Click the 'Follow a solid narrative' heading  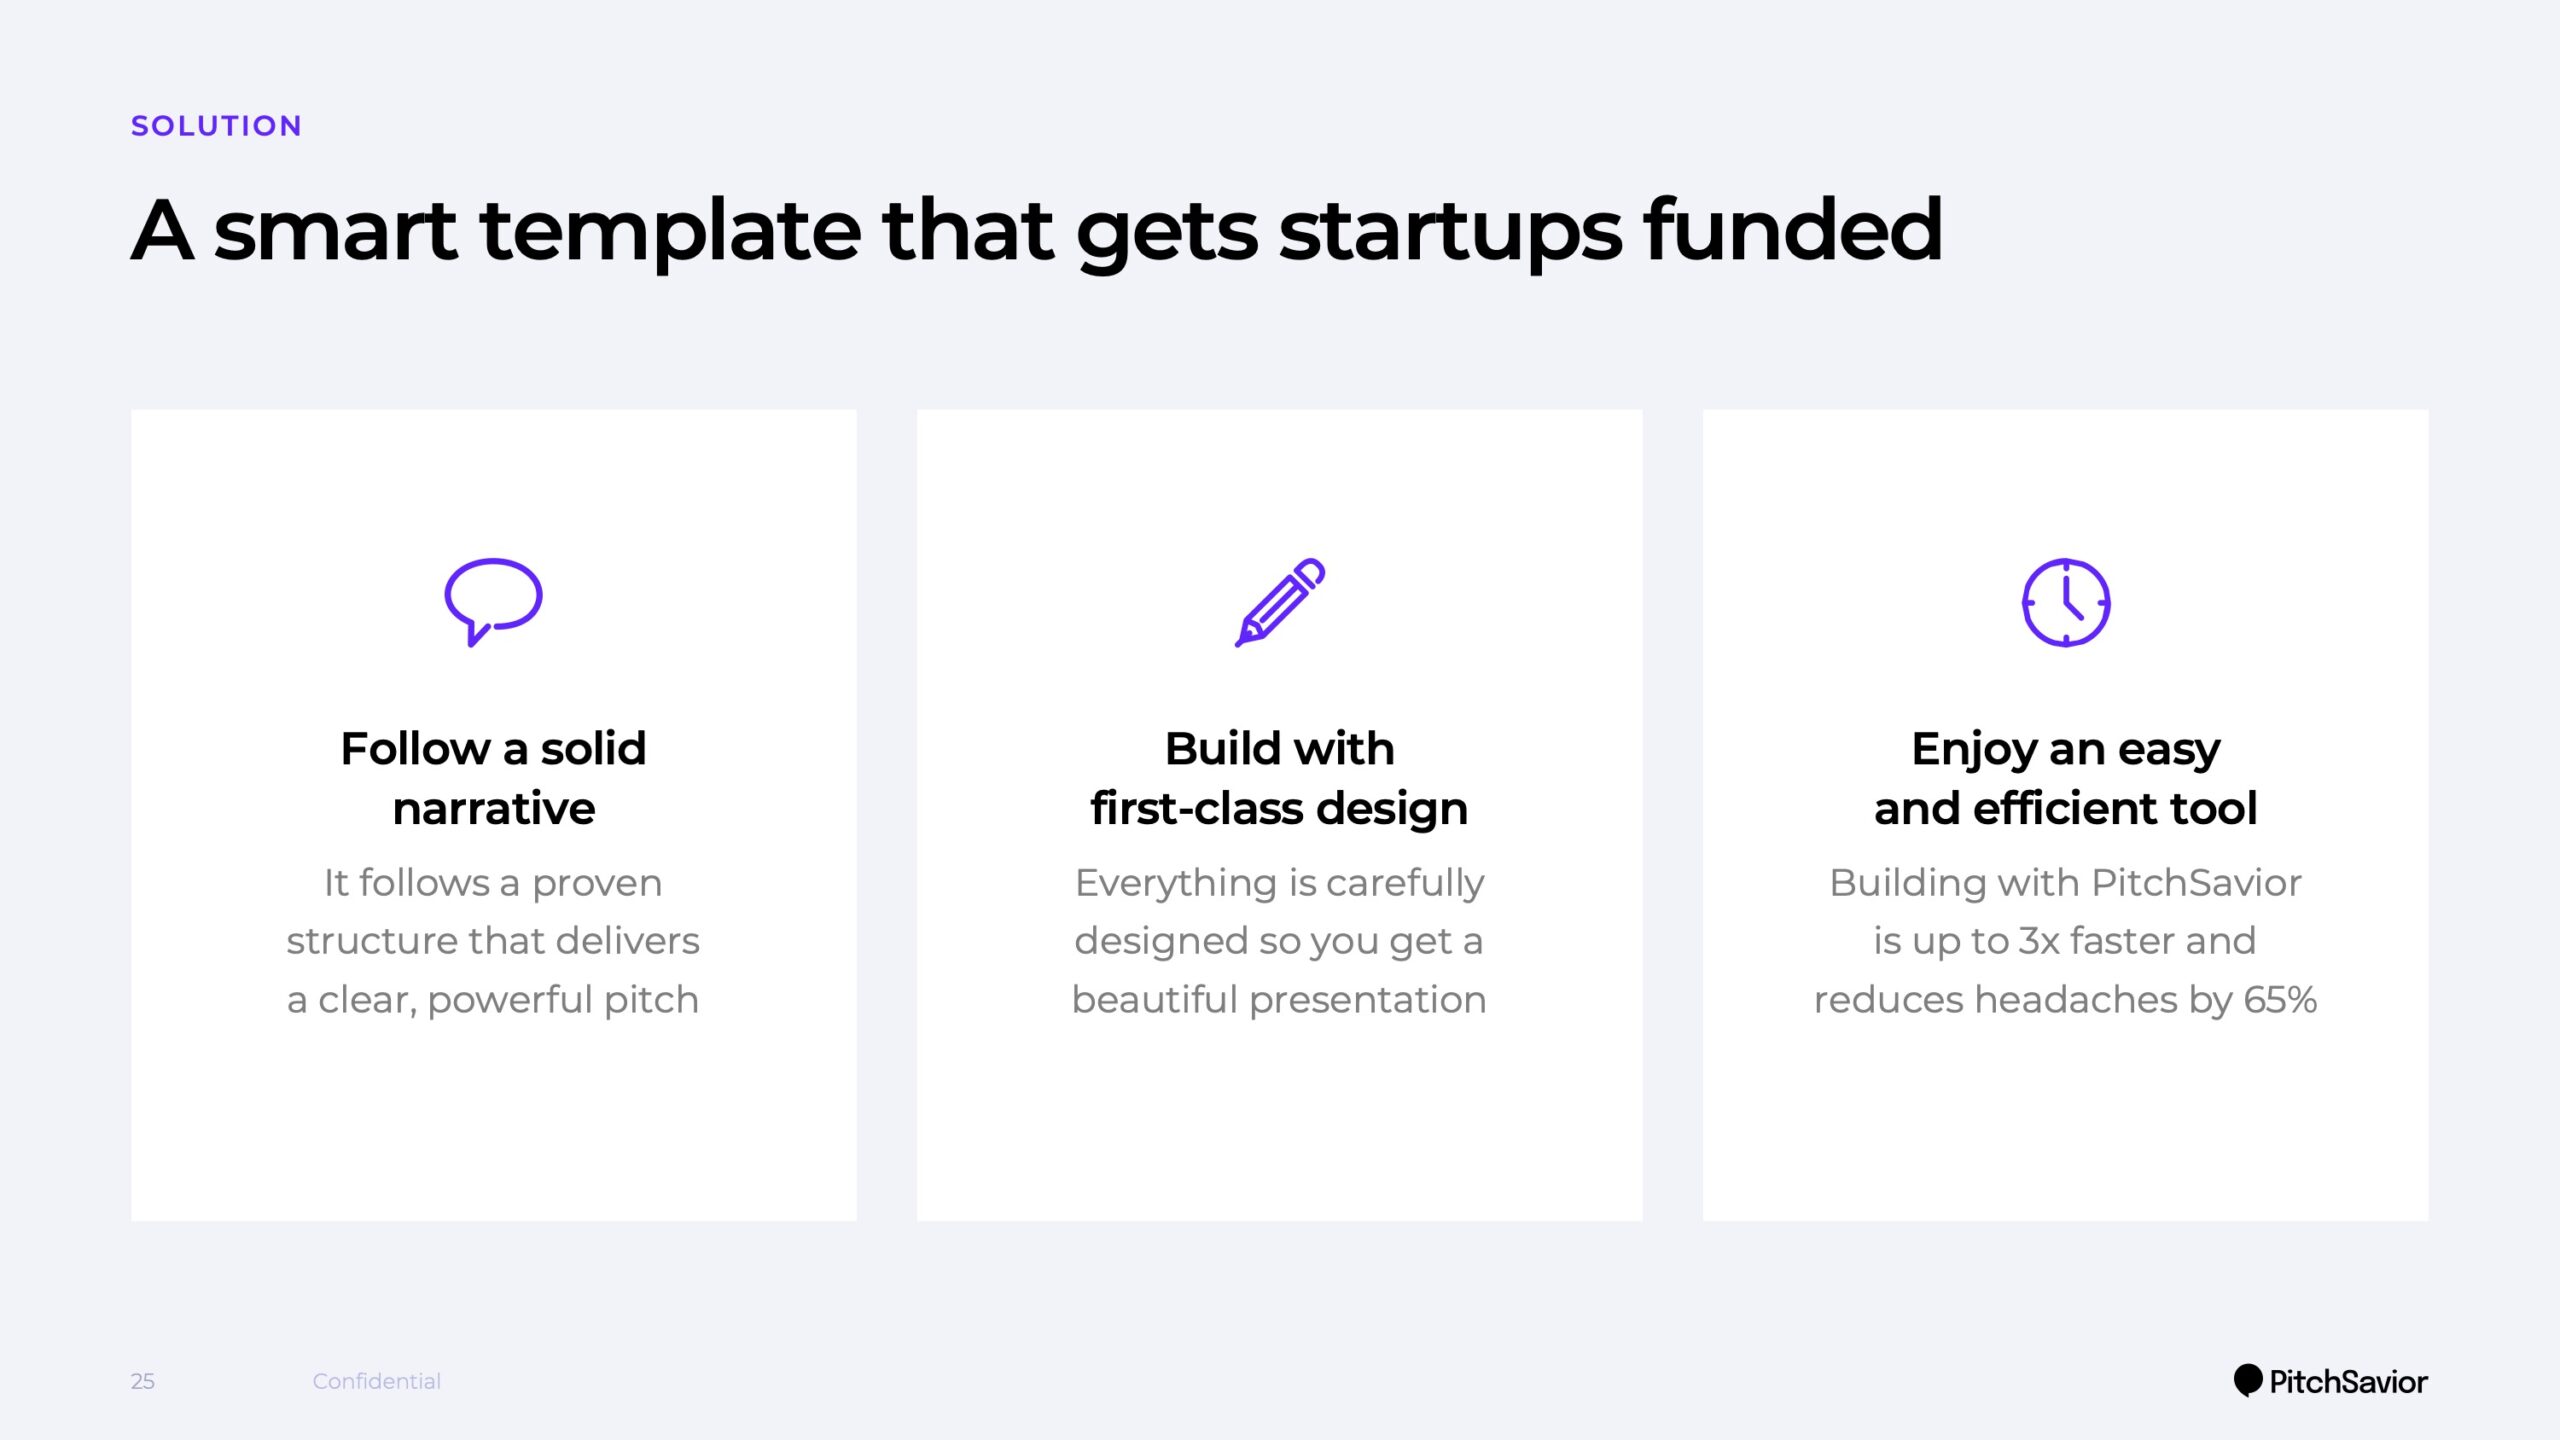[493, 778]
